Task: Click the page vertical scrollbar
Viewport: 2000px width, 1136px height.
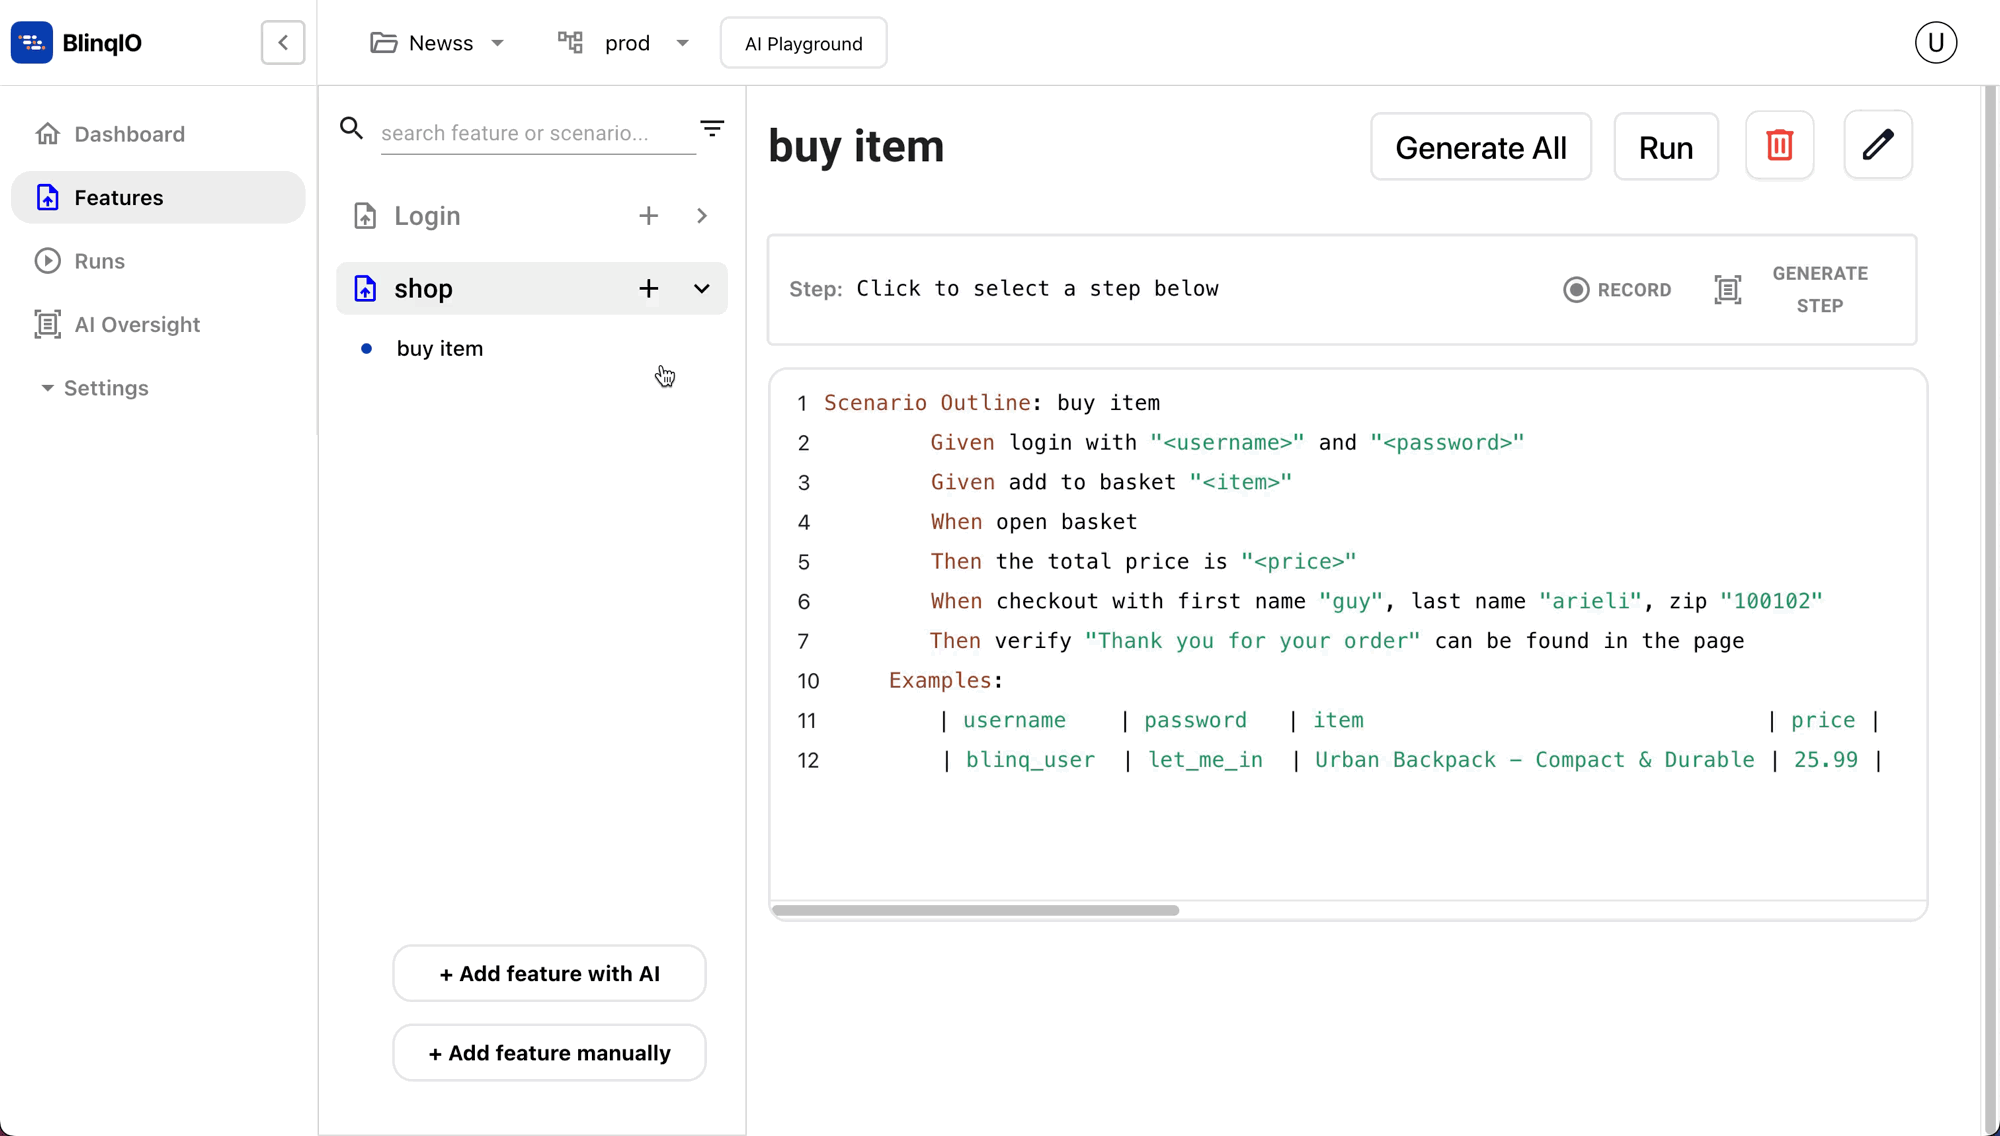Action: 1990,611
